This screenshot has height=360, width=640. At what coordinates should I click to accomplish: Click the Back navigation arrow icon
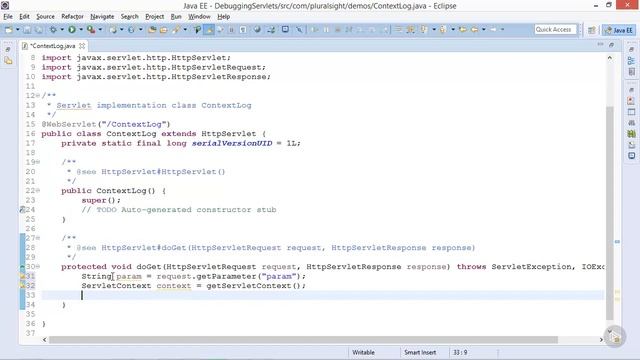coord(474,30)
